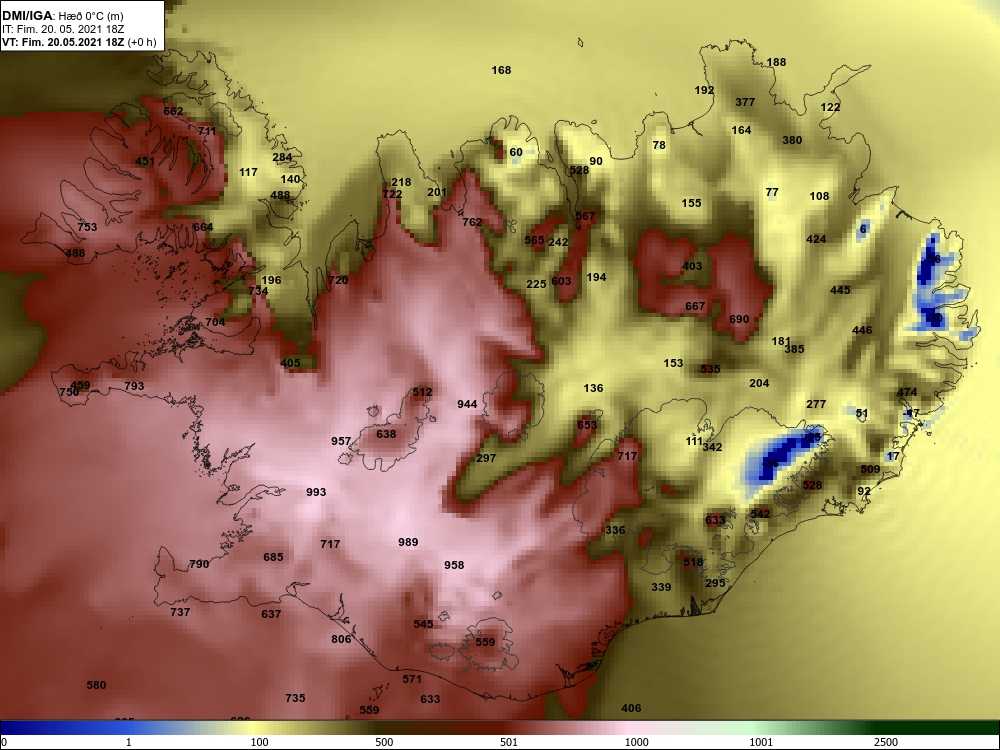Screen dimensions: 1000x750
Task: Click the map value 653
Action: 587,425
